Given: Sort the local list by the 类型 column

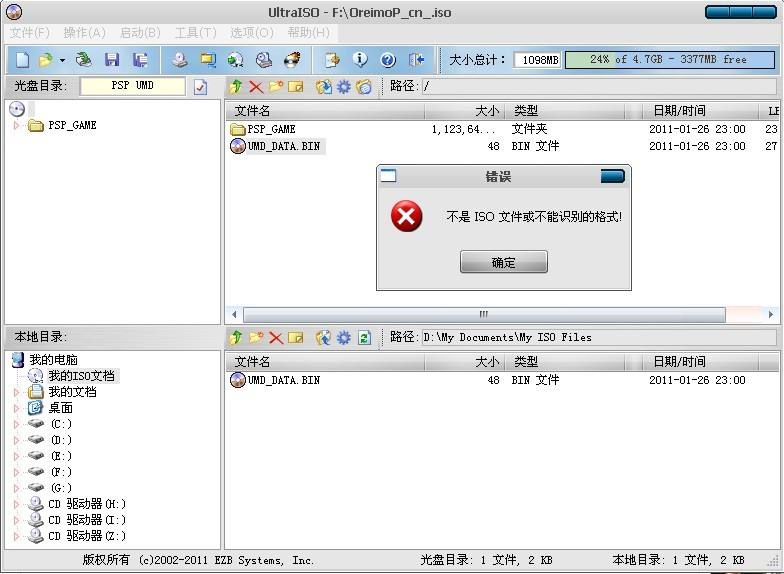Looking at the screenshot, I should click(x=565, y=362).
